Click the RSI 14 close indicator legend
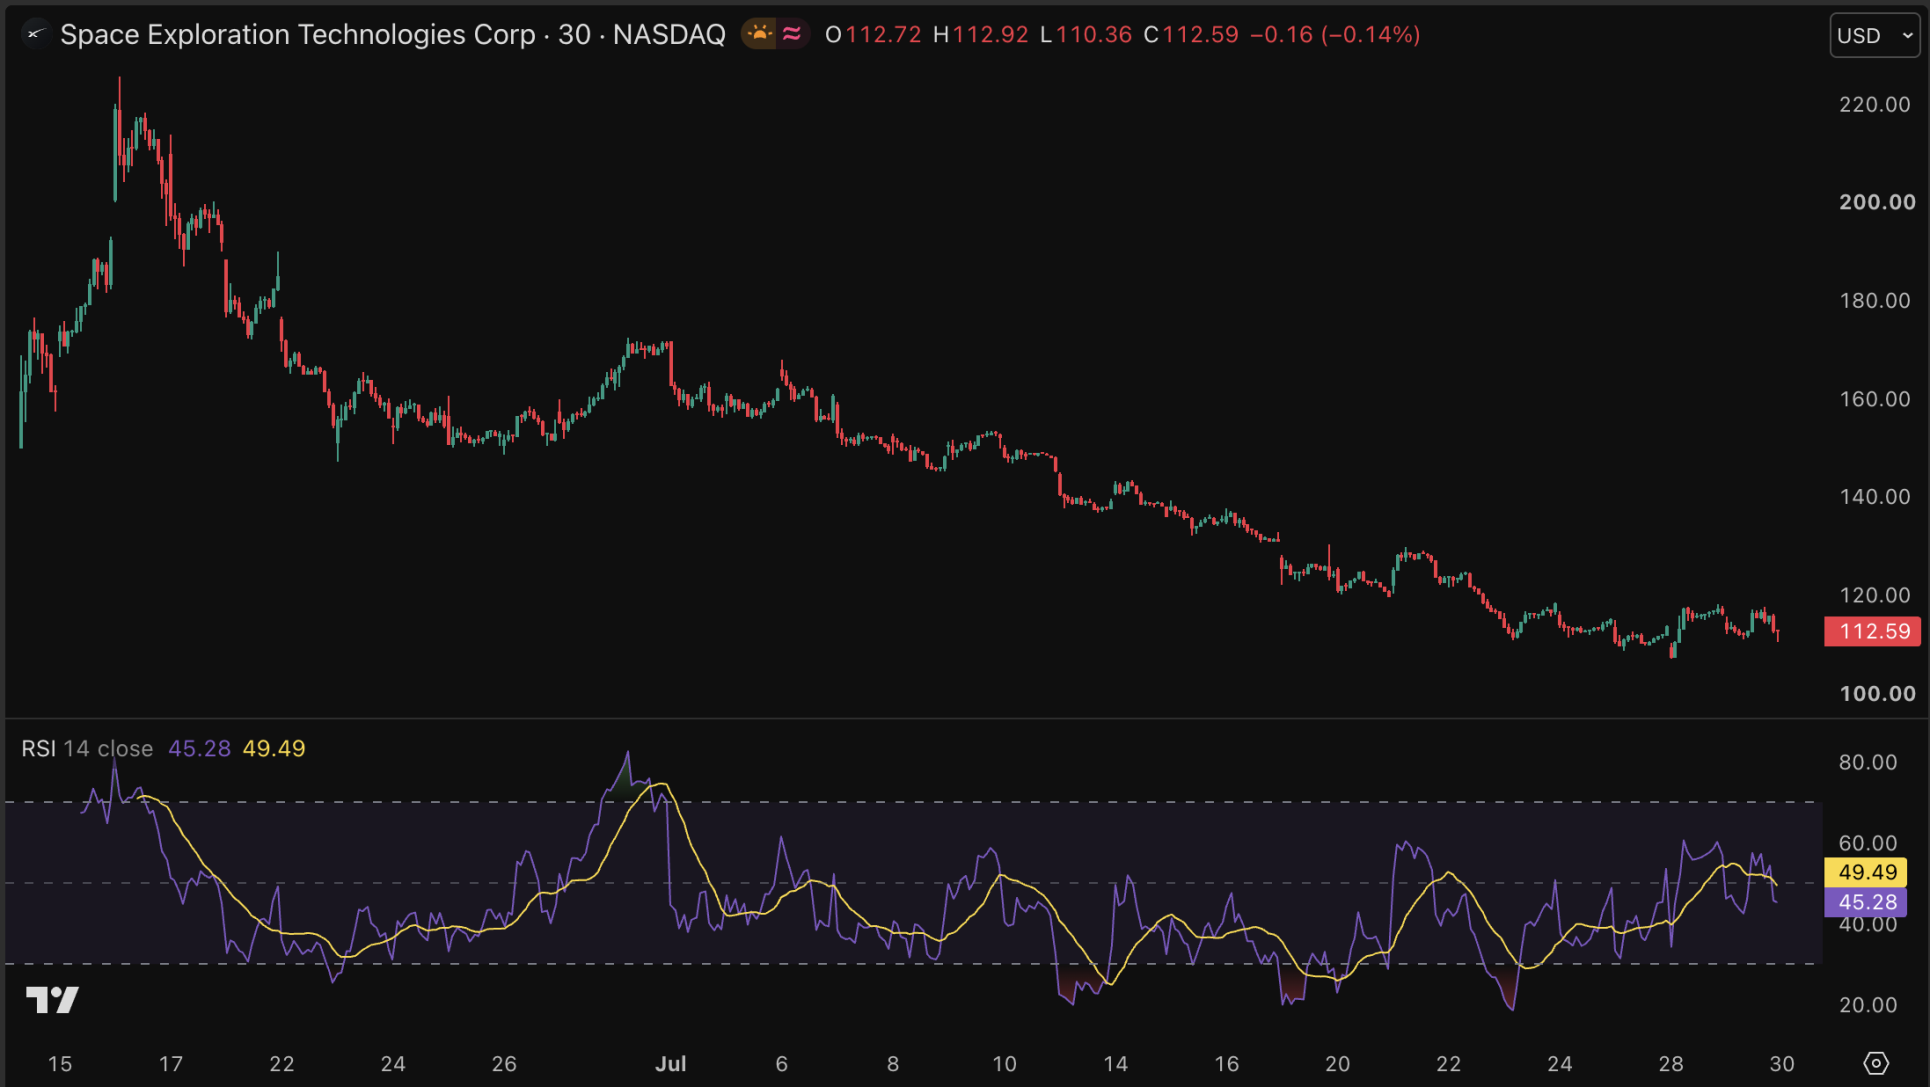1930x1087 pixels. [88, 748]
